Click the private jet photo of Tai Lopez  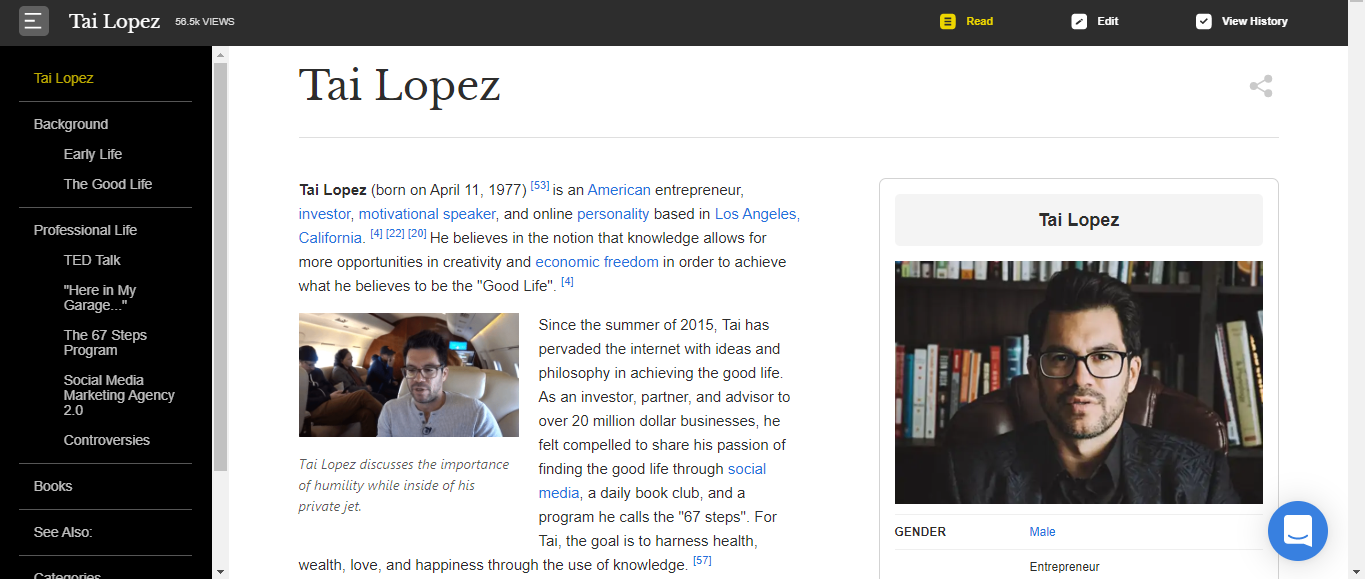pyautogui.click(x=408, y=375)
